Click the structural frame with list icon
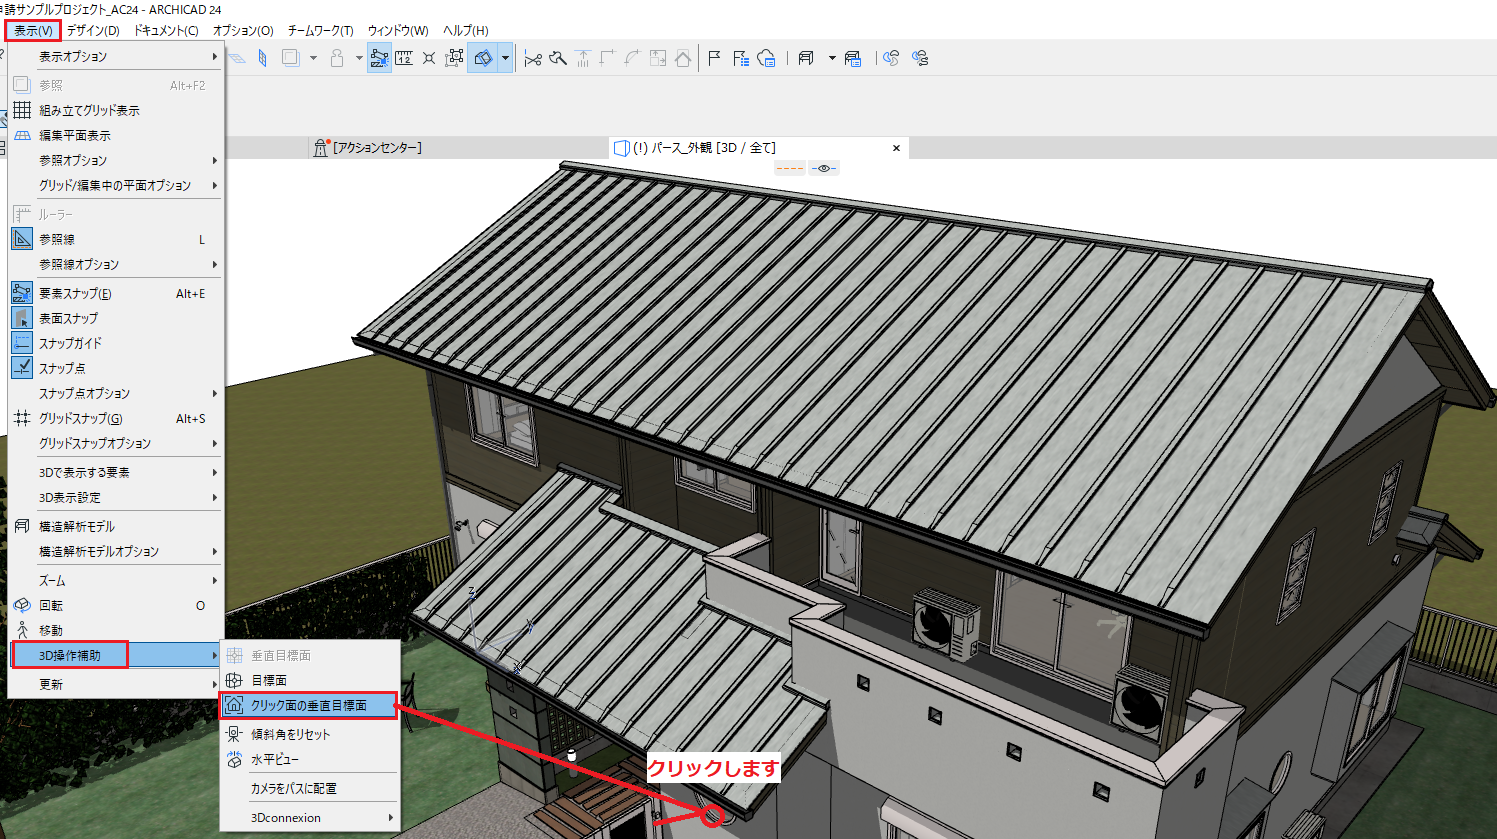Viewport: 1497px width, 839px height. pyautogui.click(x=852, y=58)
